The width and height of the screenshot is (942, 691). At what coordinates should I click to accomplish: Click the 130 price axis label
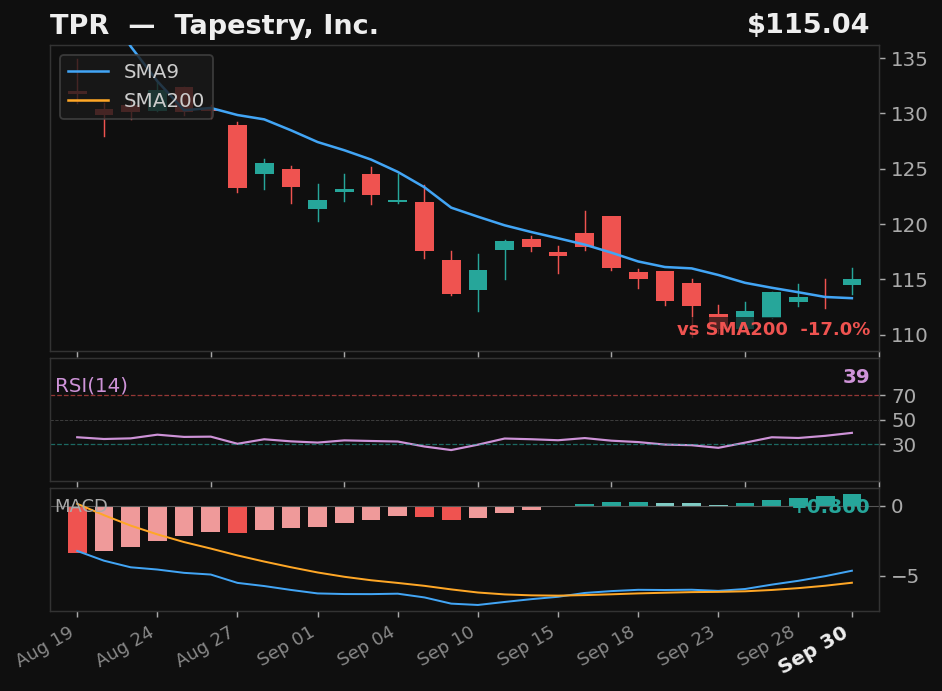(909, 114)
